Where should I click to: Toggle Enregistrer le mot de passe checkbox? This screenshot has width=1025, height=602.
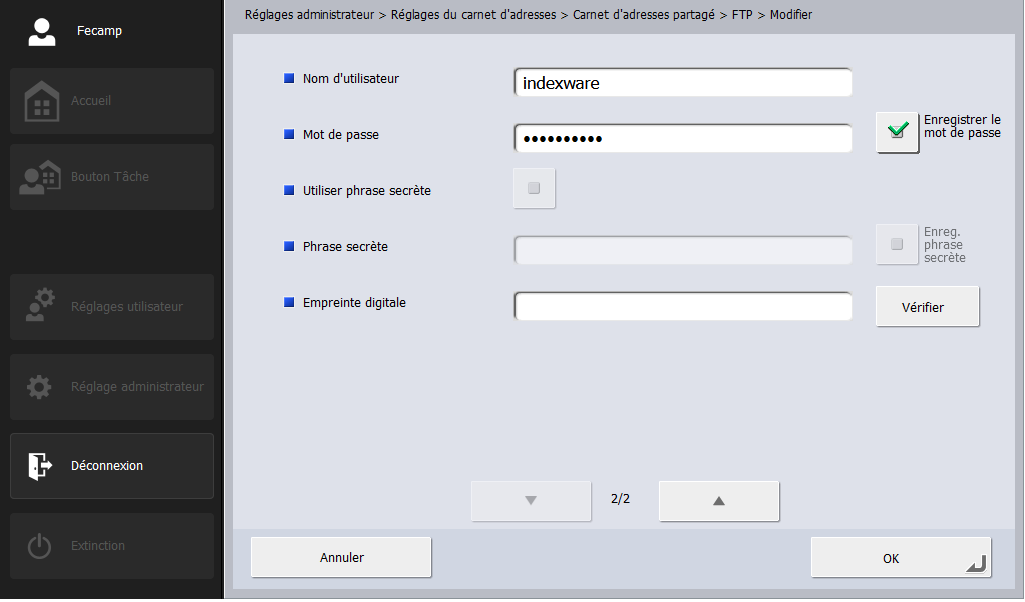click(x=897, y=131)
